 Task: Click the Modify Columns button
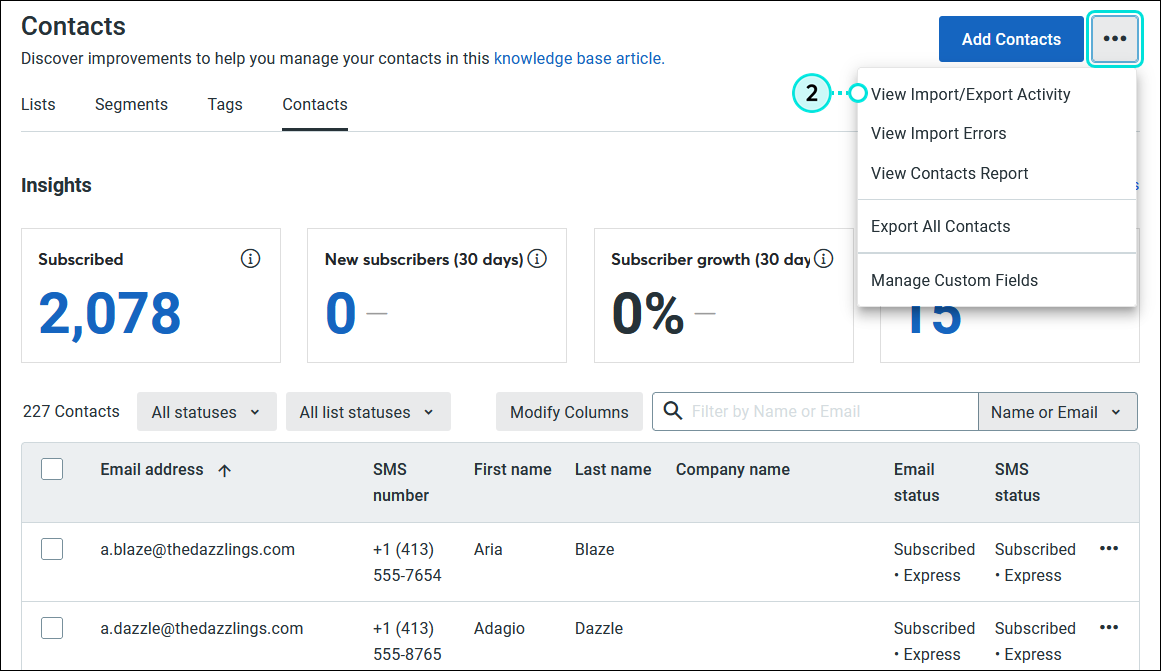pos(569,412)
